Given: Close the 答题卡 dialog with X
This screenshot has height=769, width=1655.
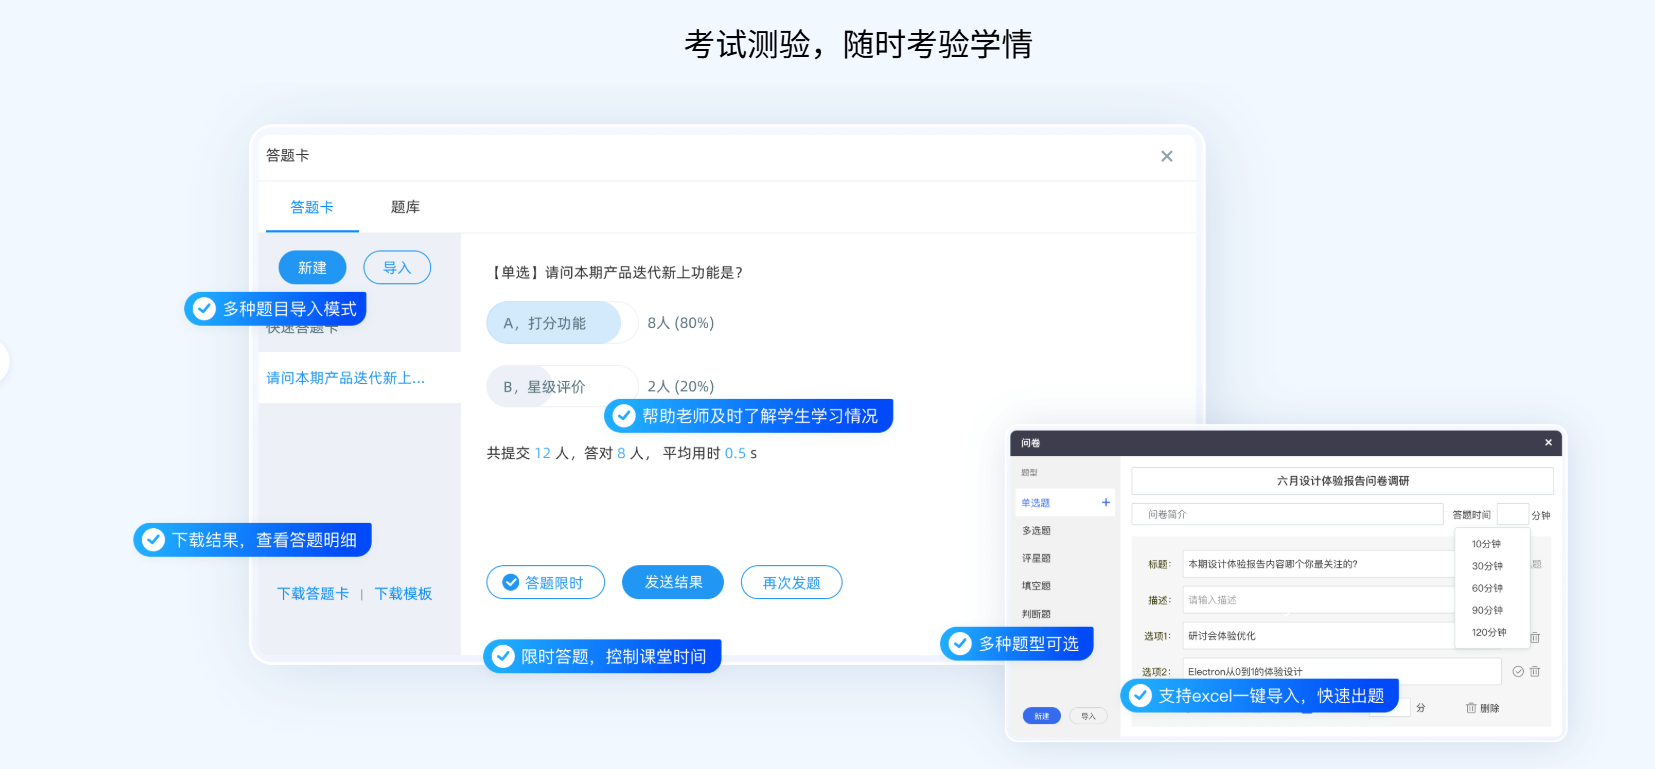Looking at the screenshot, I should [1166, 156].
